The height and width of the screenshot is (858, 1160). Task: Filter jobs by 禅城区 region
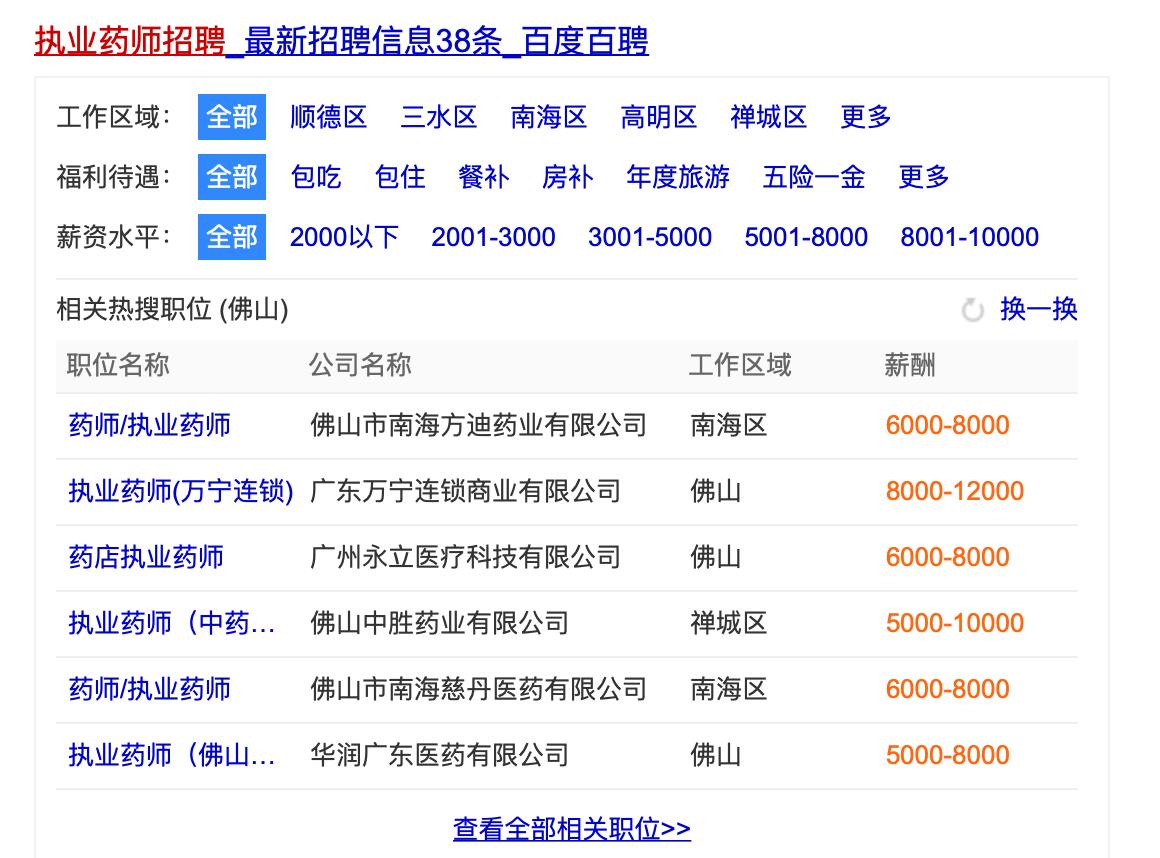pyautogui.click(x=768, y=118)
